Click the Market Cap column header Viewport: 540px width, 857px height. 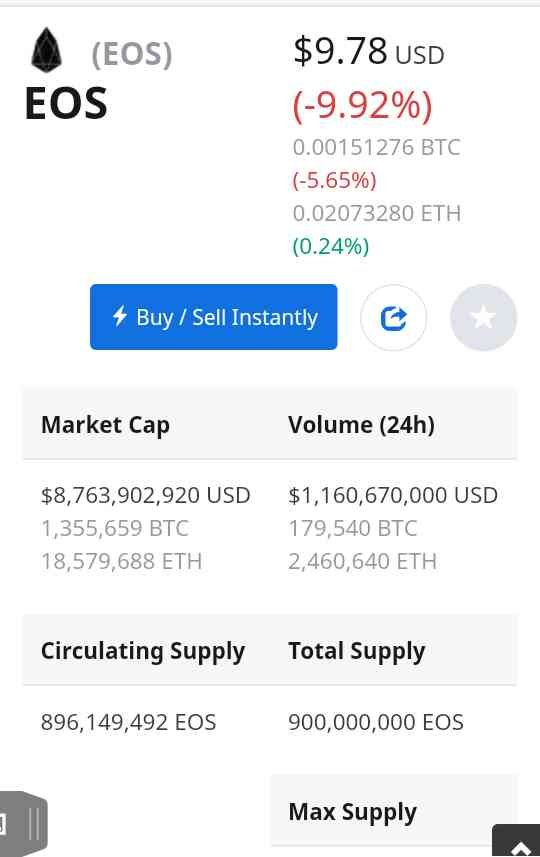point(105,425)
